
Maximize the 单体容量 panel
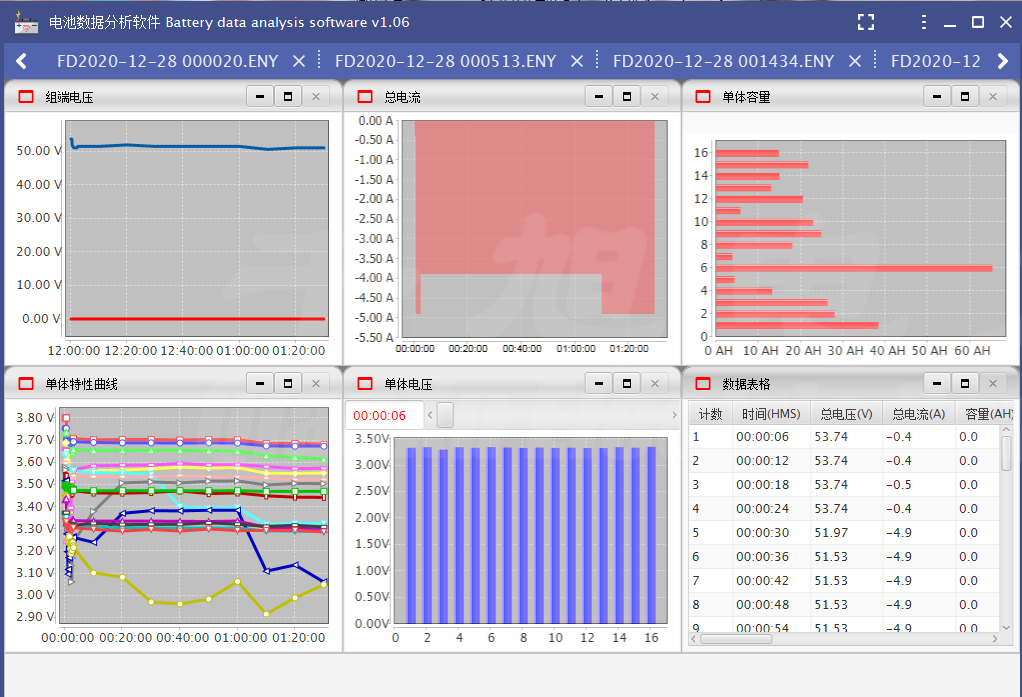tap(965, 96)
